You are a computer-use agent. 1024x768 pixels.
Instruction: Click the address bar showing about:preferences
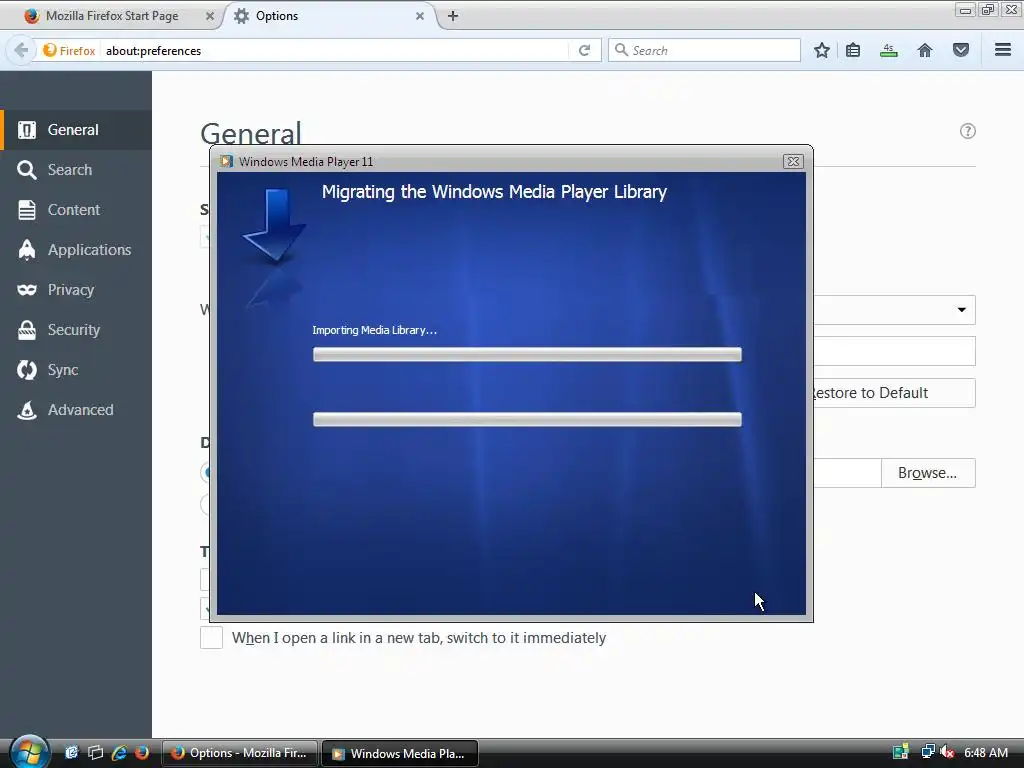[x=333, y=50]
